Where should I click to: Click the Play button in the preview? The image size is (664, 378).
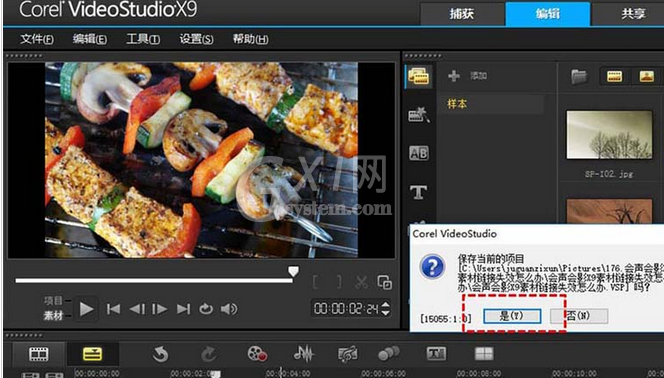click(86, 309)
